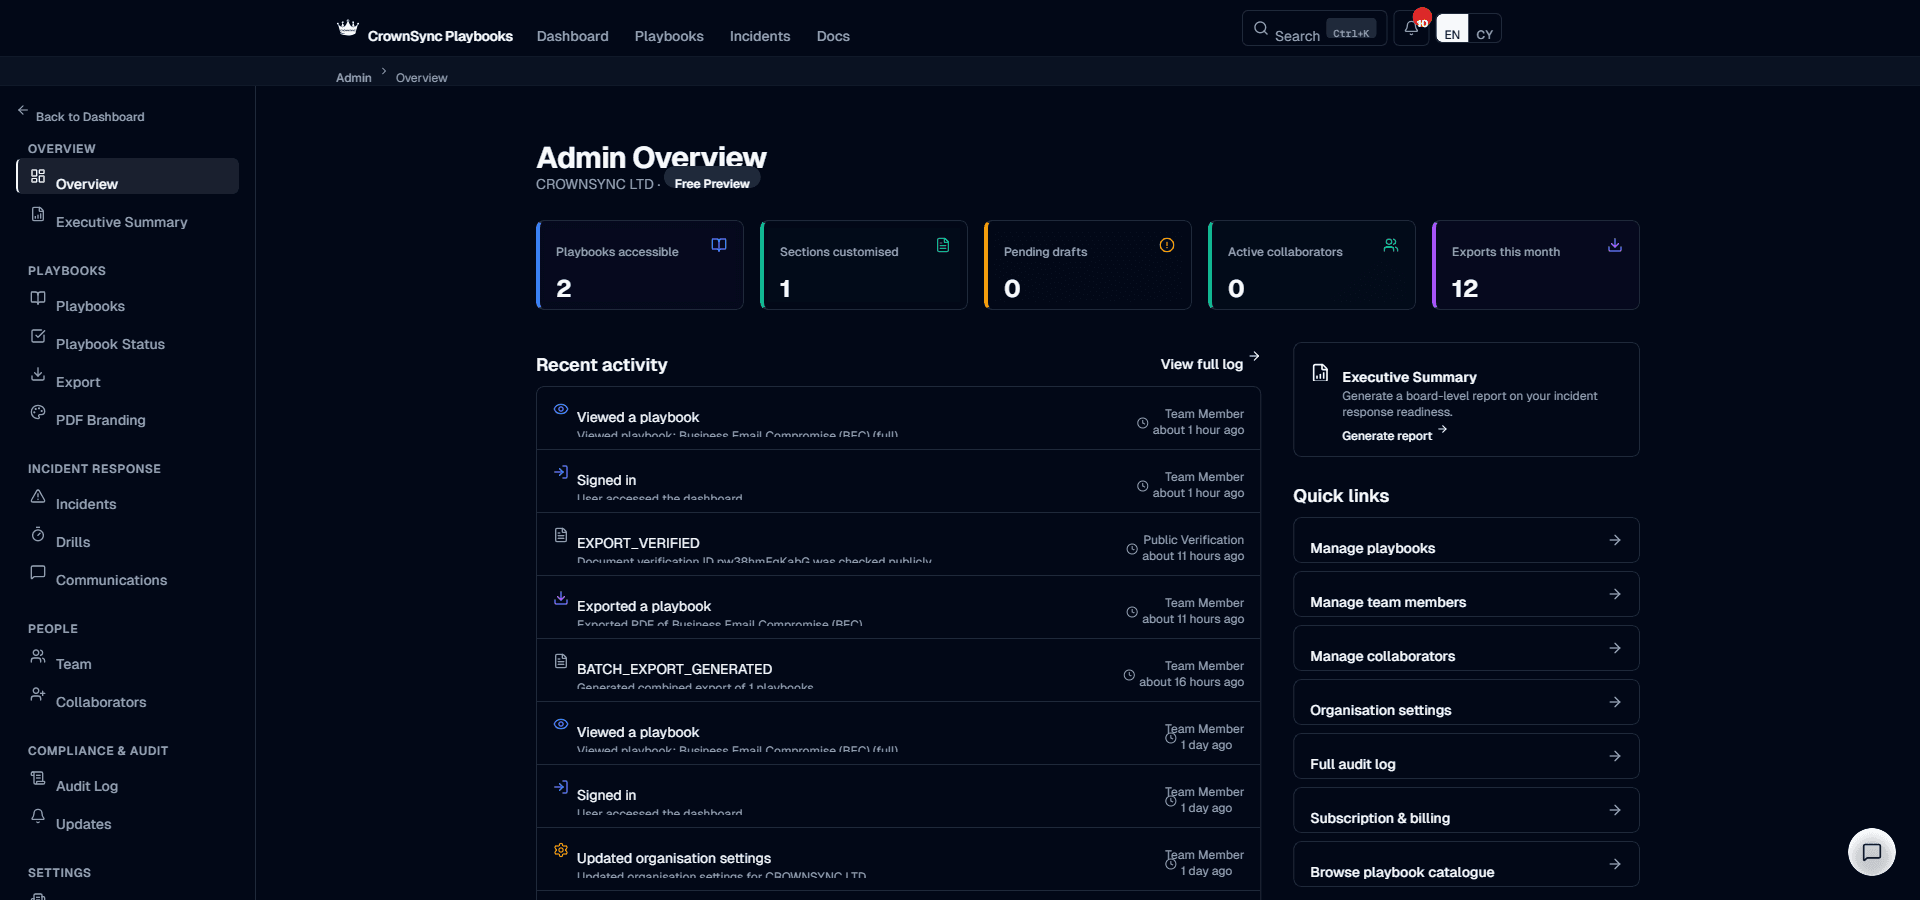The height and width of the screenshot is (900, 1920).
Task: Open Dashboard in top navigation
Action: click(x=572, y=36)
